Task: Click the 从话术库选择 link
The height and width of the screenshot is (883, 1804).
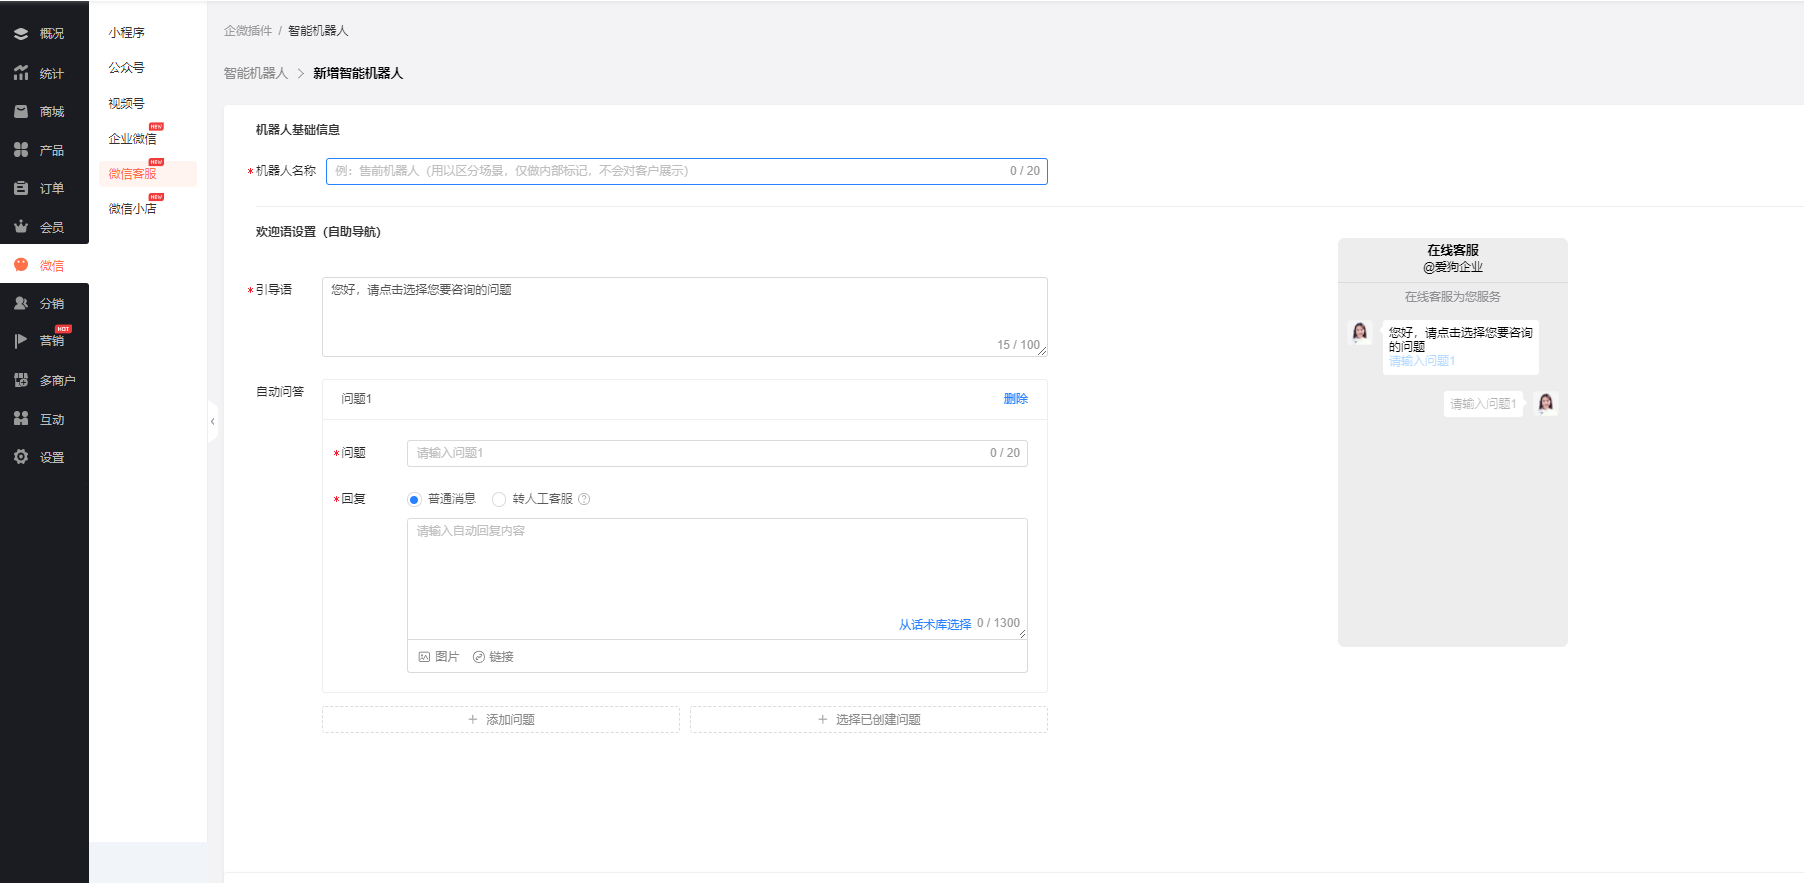Action: click(x=934, y=625)
